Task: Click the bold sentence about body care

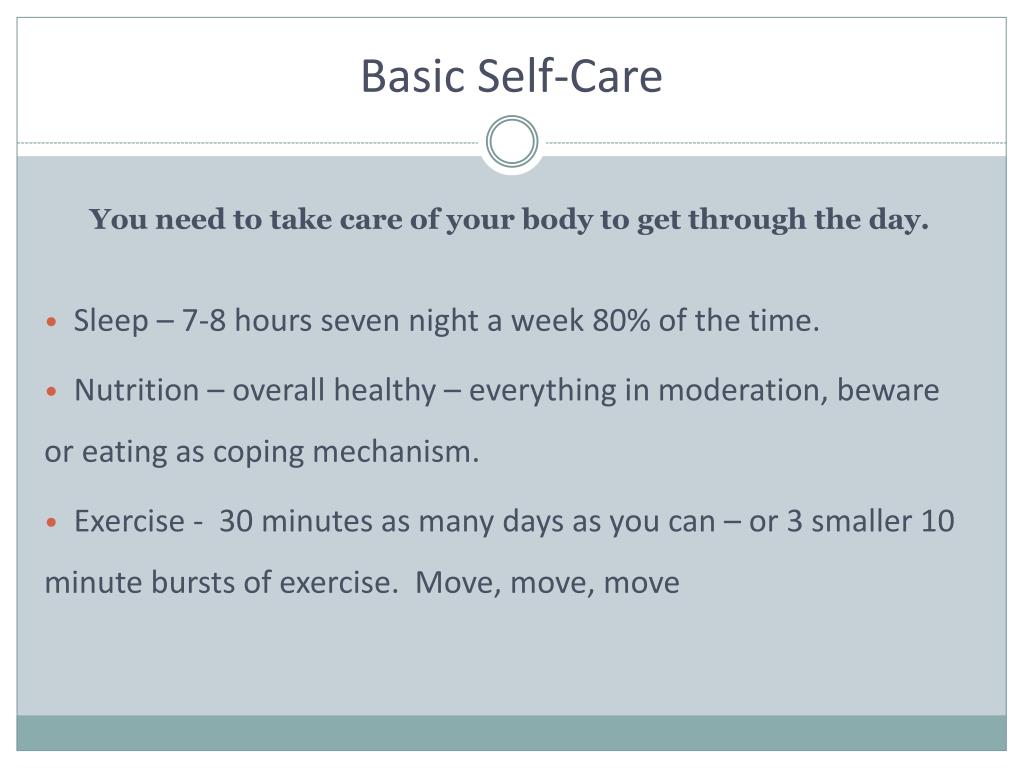Action: (x=509, y=219)
